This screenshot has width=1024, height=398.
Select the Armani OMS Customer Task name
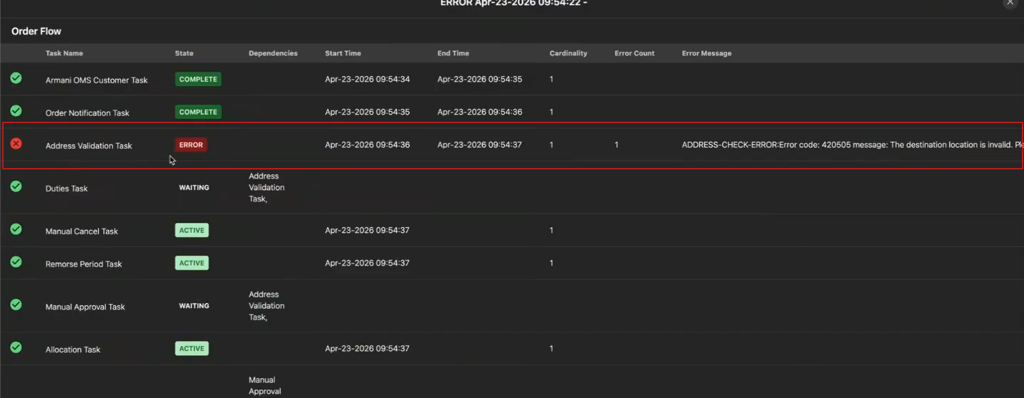tap(97, 80)
